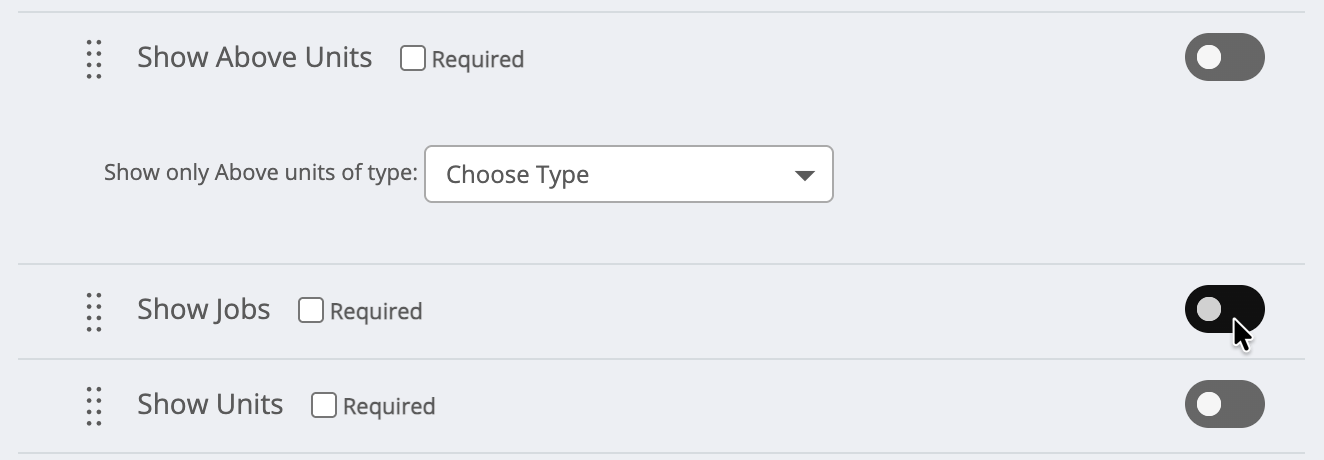Screen dimensions: 1324x460
Task: Mark Show Units as Required via checkbox
Action: (x=323, y=405)
